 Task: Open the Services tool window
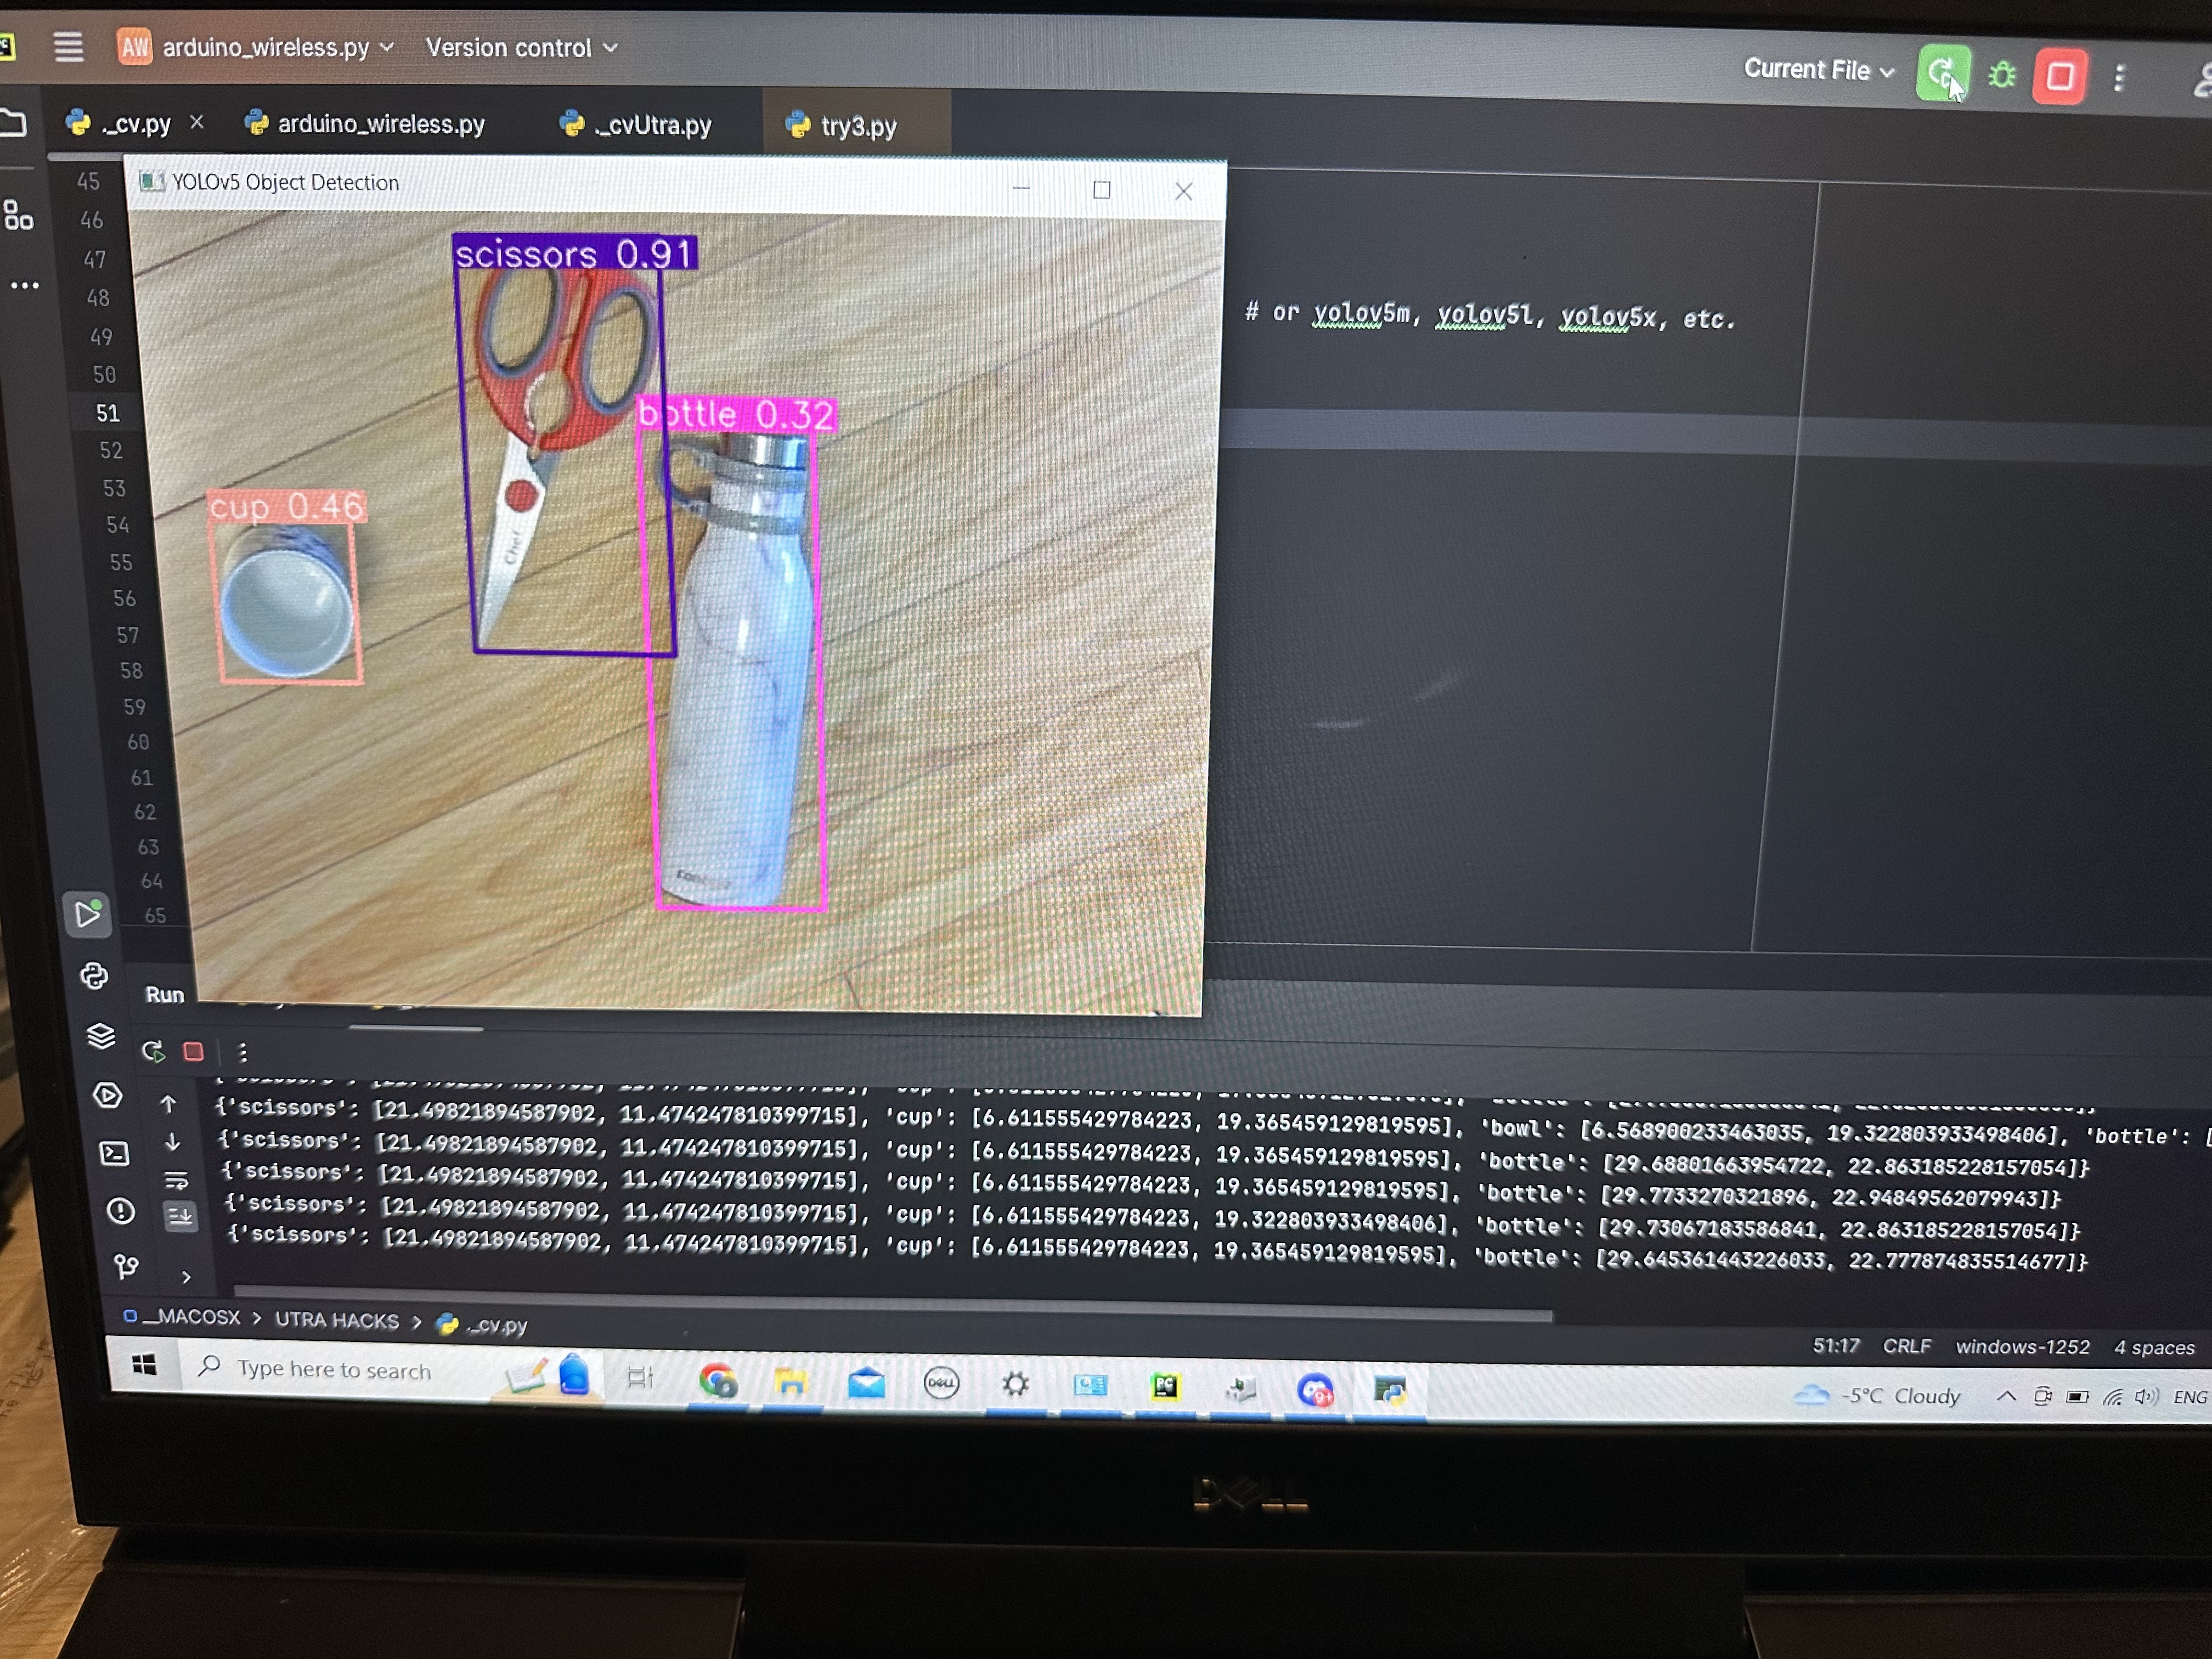coord(107,1095)
